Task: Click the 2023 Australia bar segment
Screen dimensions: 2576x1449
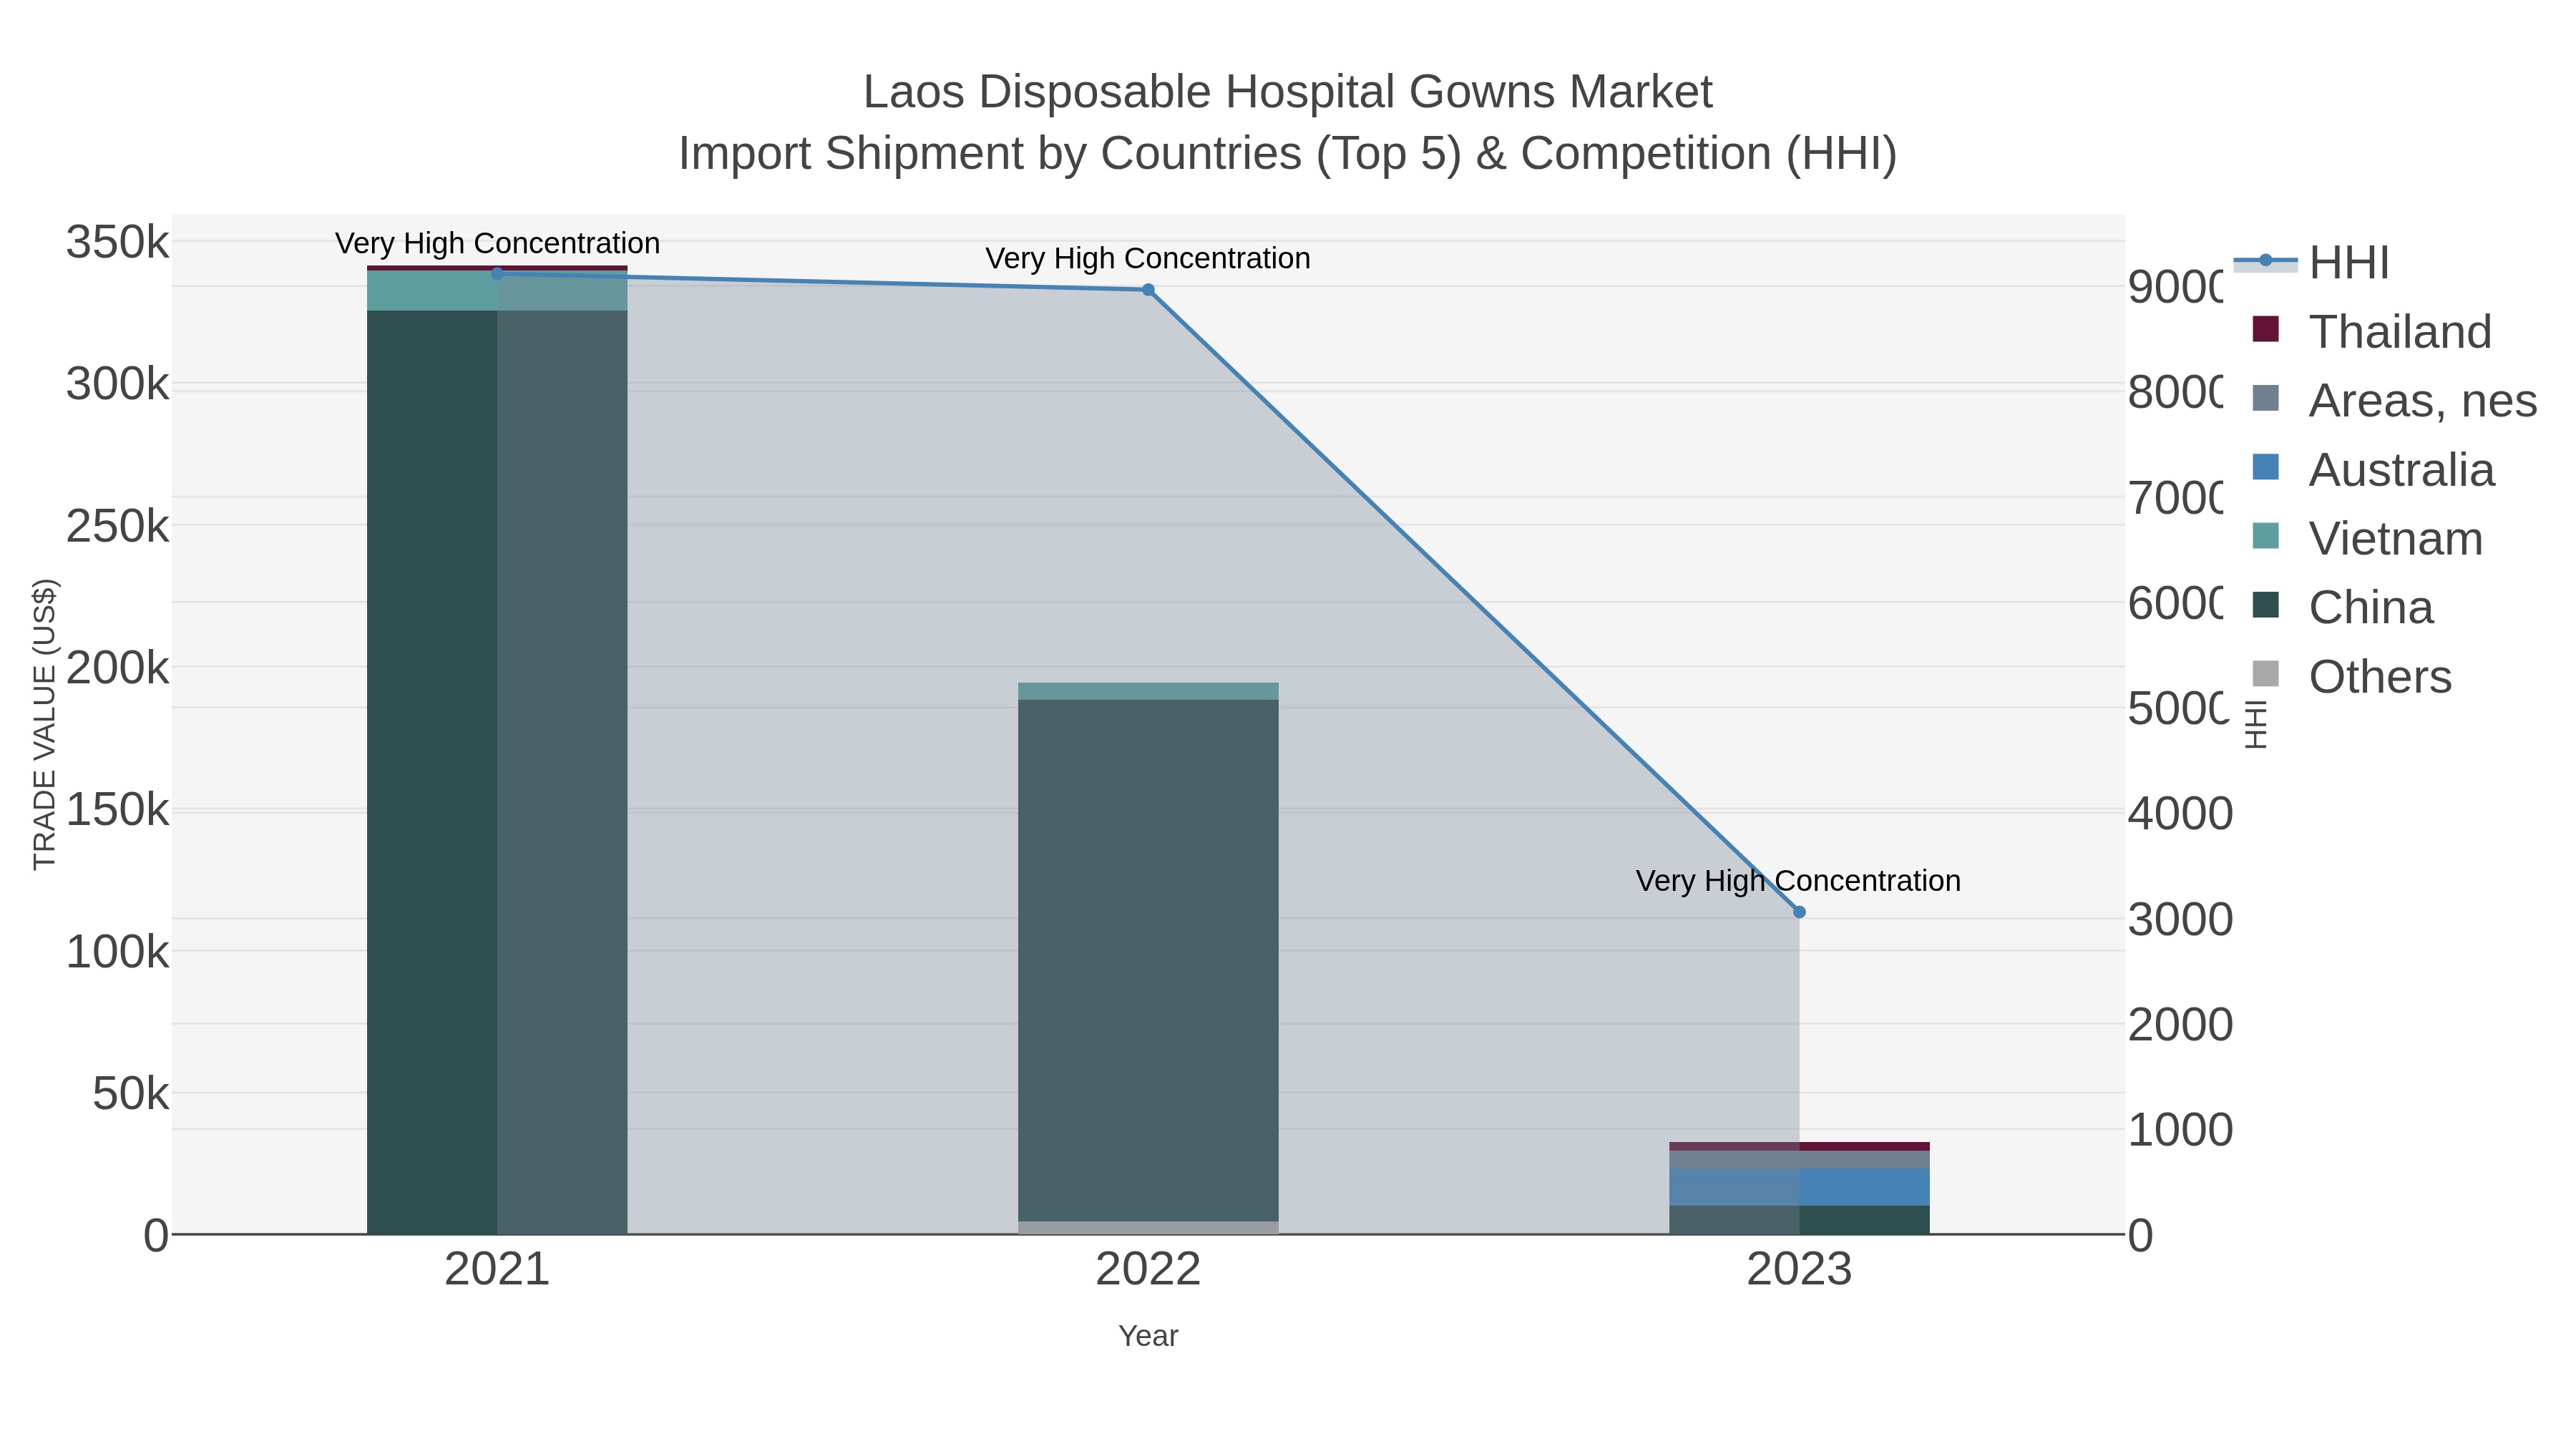Action: coord(1799,1187)
